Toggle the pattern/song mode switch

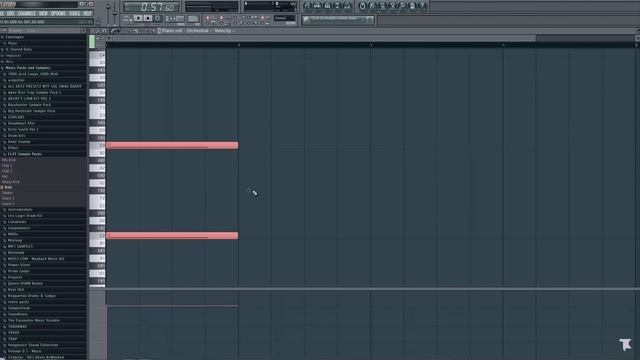click(127, 18)
